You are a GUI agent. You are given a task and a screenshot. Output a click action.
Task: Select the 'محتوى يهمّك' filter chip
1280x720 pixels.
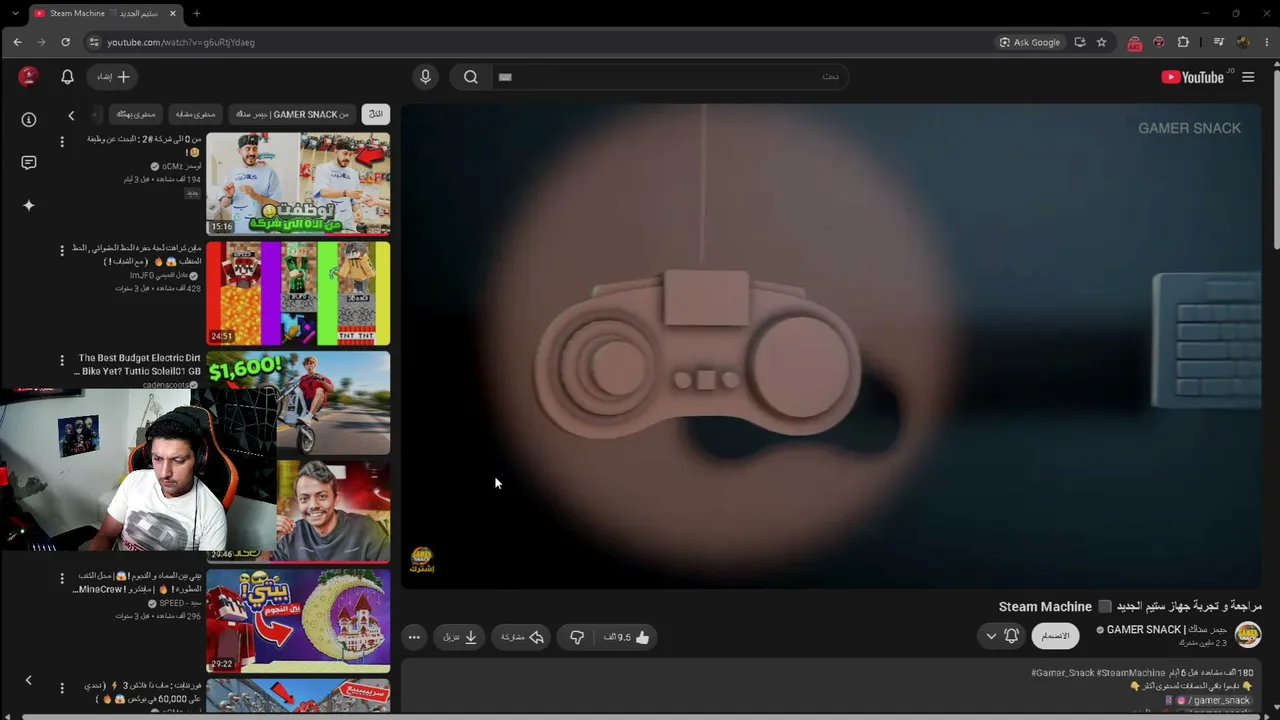click(x=135, y=114)
